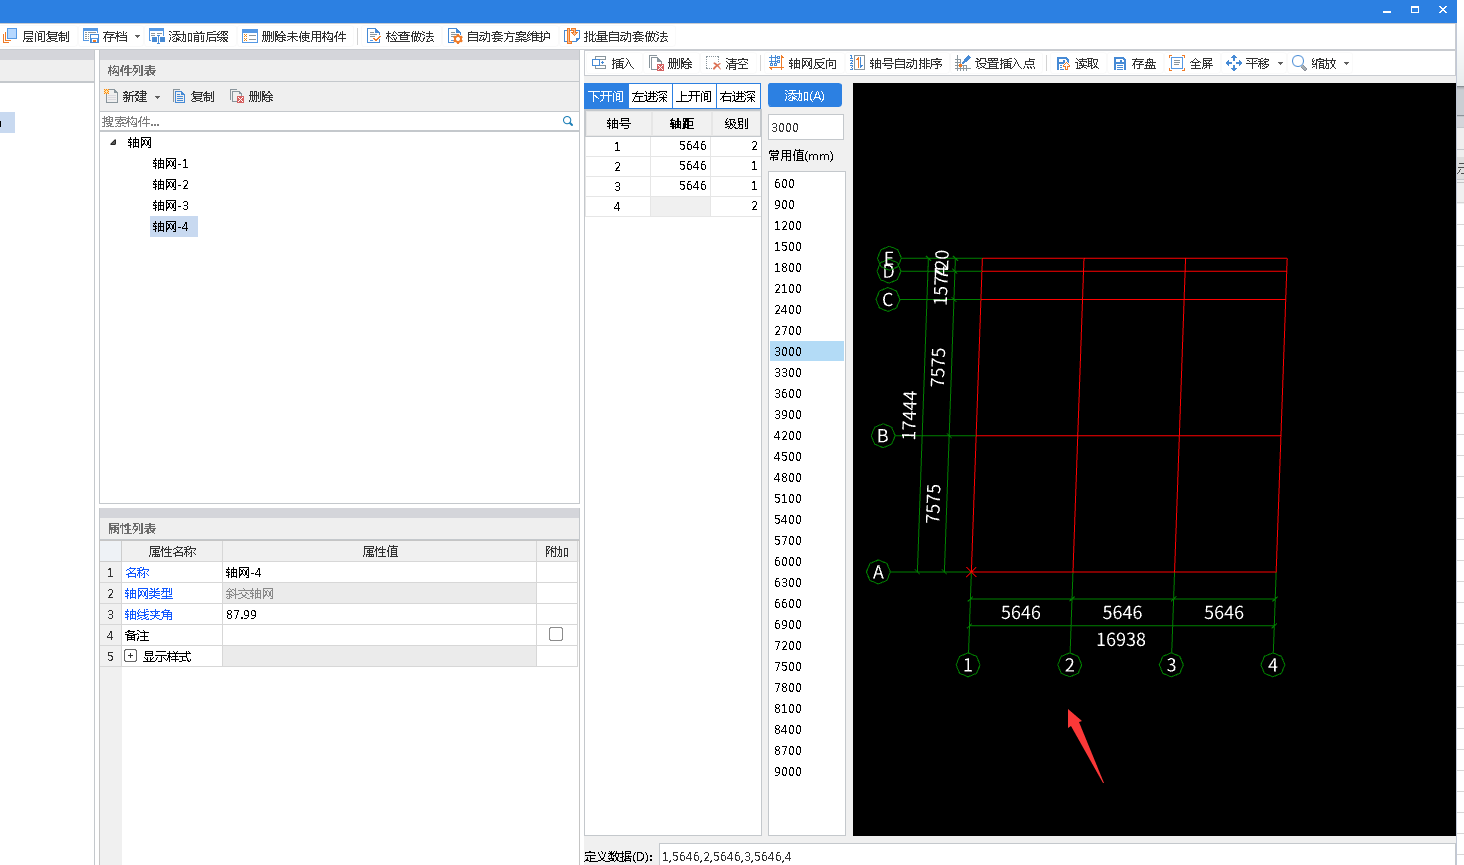Click 批量自动套做法 icon
Viewport: 1464px width, 865px height.
point(572,36)
